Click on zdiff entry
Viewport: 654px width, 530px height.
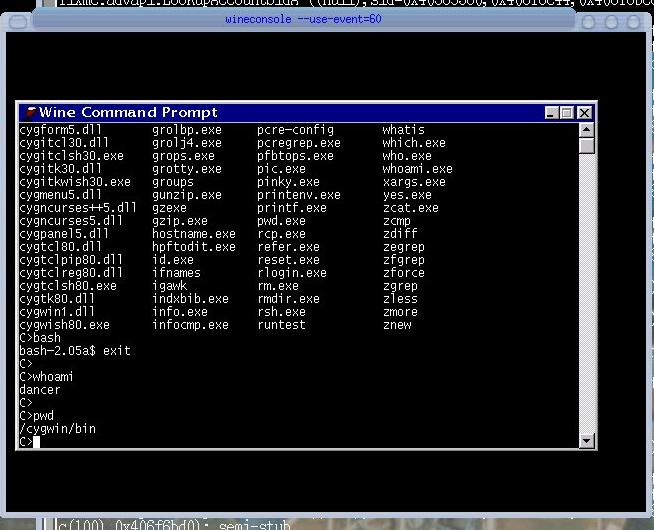[x=400, y=234]
